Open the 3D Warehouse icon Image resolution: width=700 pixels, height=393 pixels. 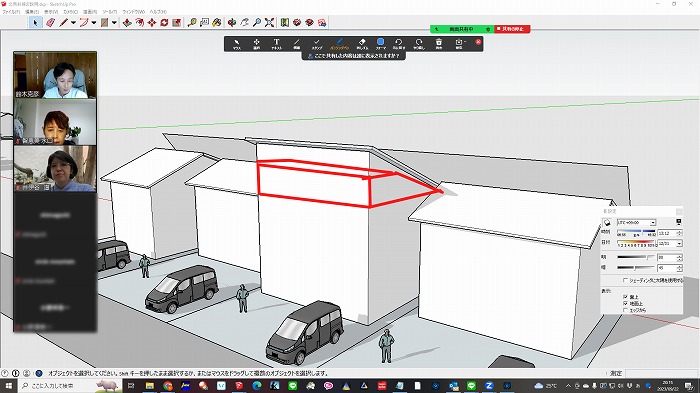click(284, 22)
